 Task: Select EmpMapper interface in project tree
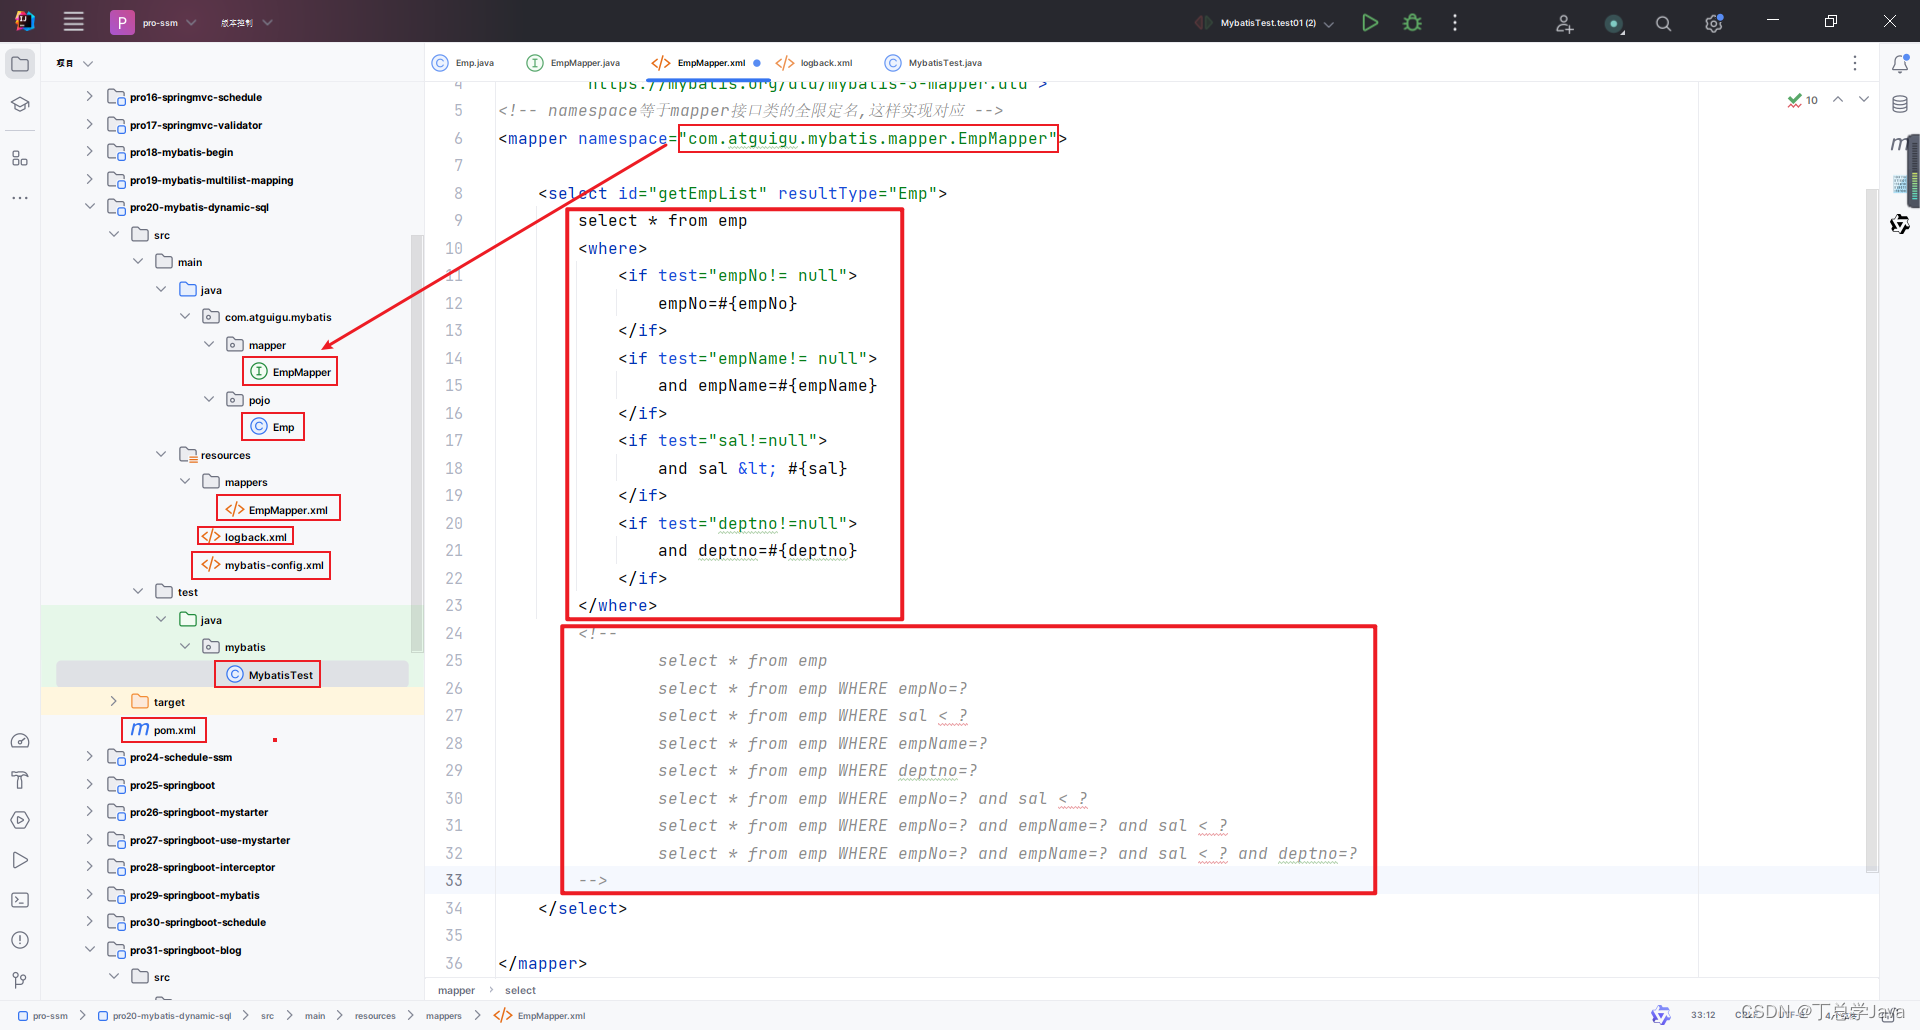point(290,372)
